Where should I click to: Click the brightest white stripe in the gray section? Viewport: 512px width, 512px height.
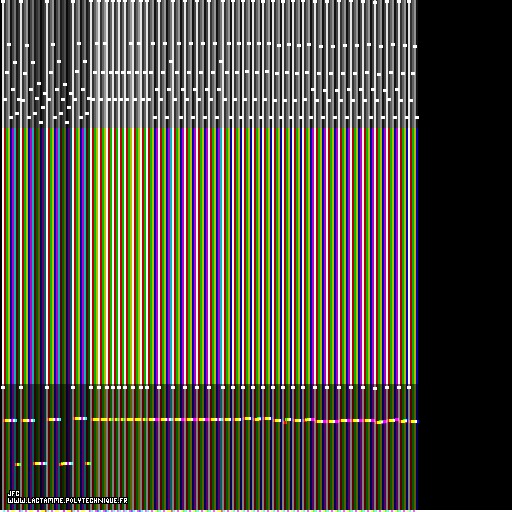(105, 64)
